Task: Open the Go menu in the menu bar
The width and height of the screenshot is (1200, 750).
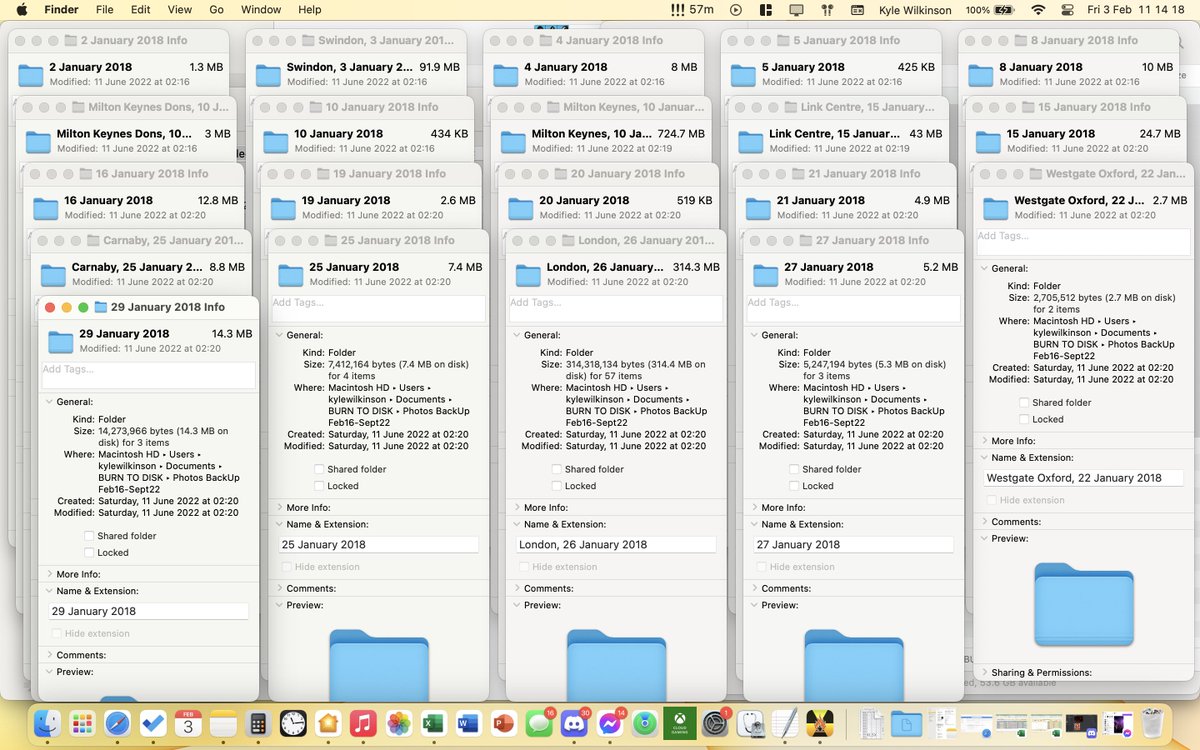Action: (217, 10)
